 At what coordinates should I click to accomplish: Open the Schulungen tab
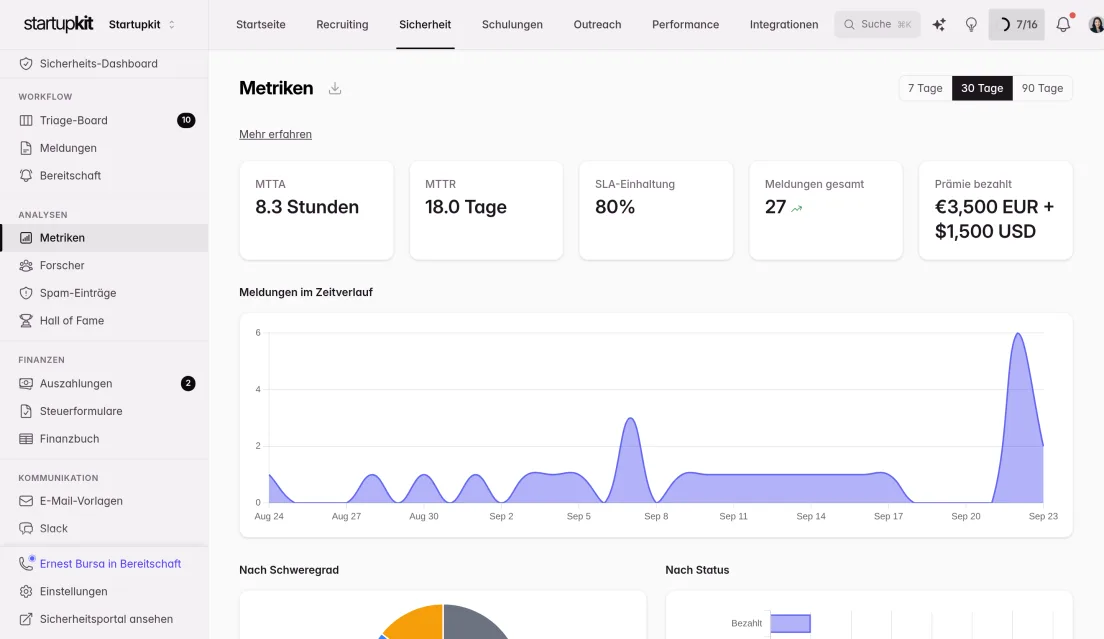[x=513, y=25]
